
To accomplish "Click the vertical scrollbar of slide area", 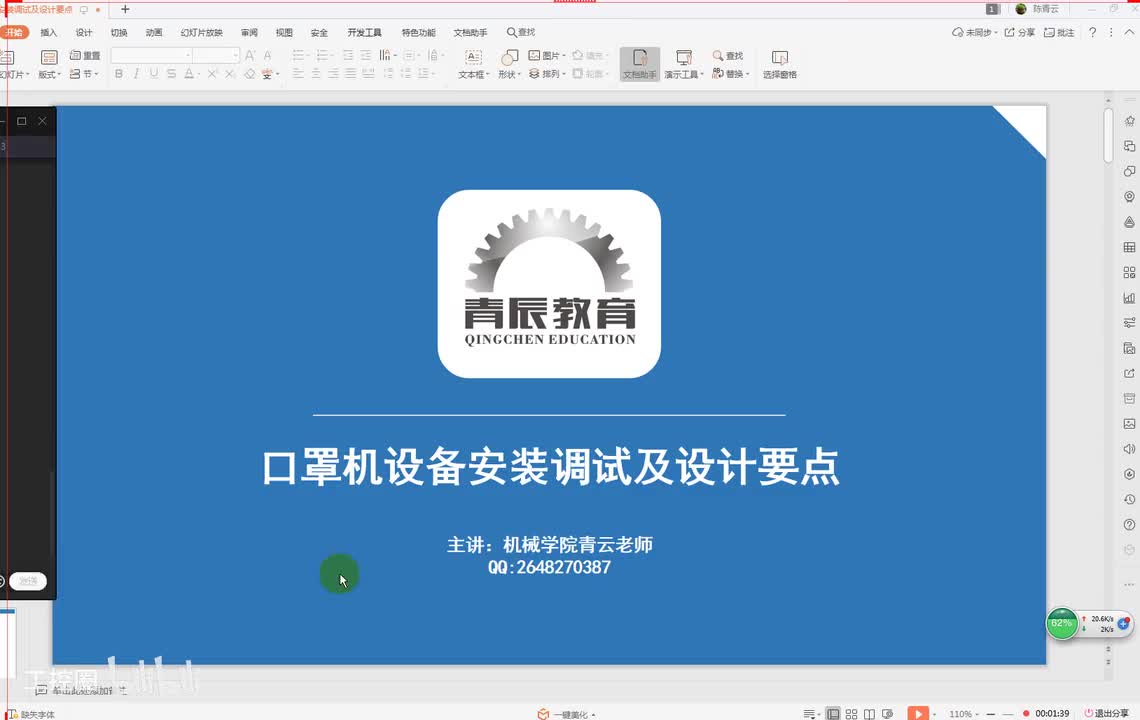I will point(1108,135).
